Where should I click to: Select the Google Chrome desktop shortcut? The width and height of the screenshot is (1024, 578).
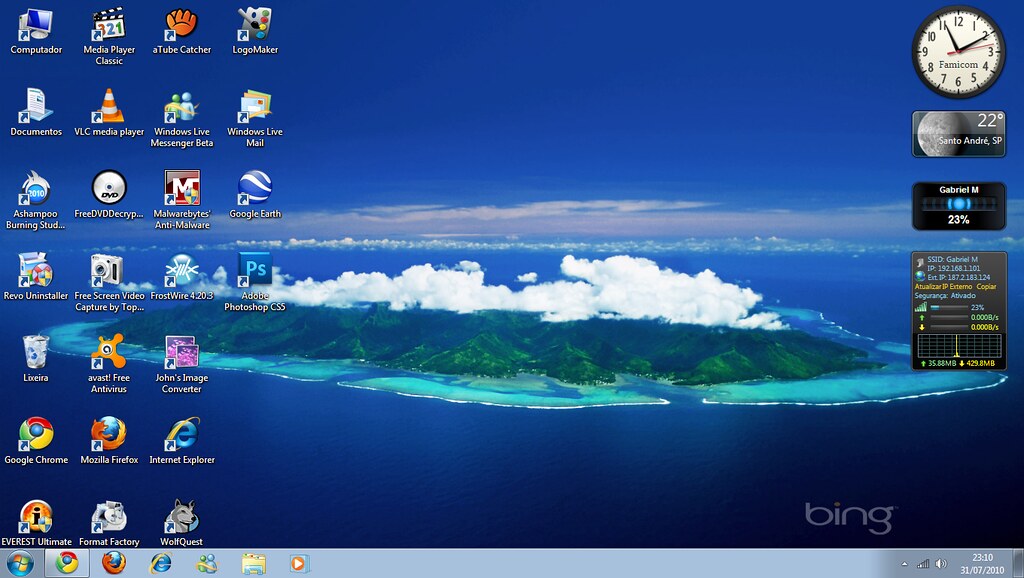[x=36, y=442]
